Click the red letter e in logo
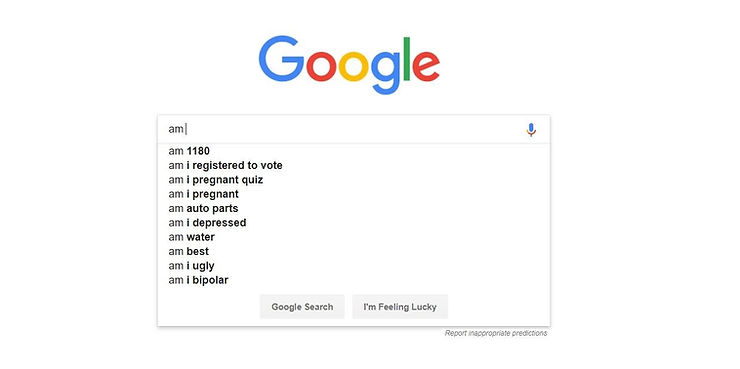 tap(426, 66)
